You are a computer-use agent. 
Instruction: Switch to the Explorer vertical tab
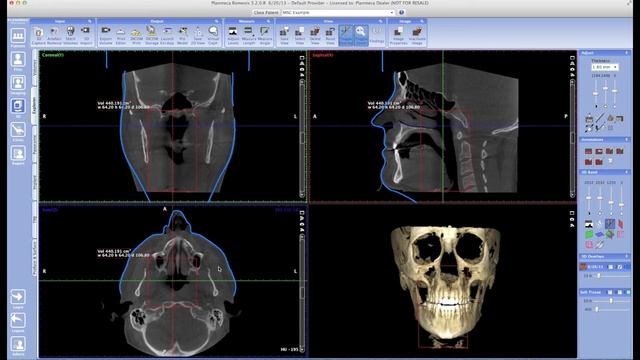coord(35,105)
